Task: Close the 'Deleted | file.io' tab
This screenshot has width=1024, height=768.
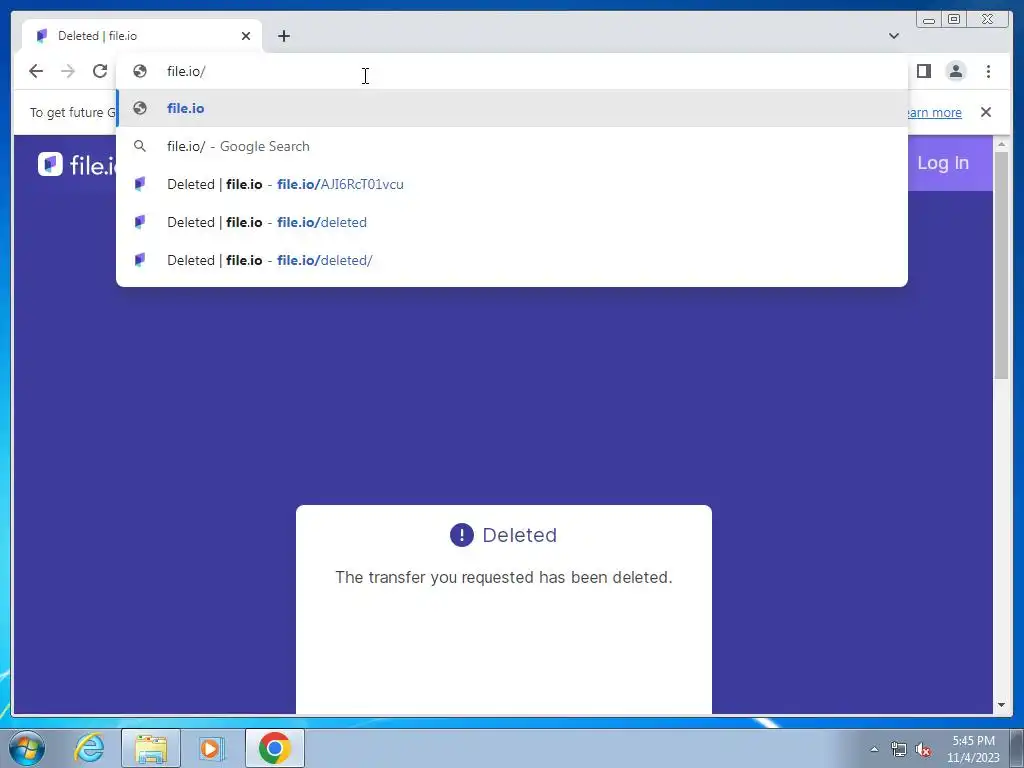Action: click(246, 36)
